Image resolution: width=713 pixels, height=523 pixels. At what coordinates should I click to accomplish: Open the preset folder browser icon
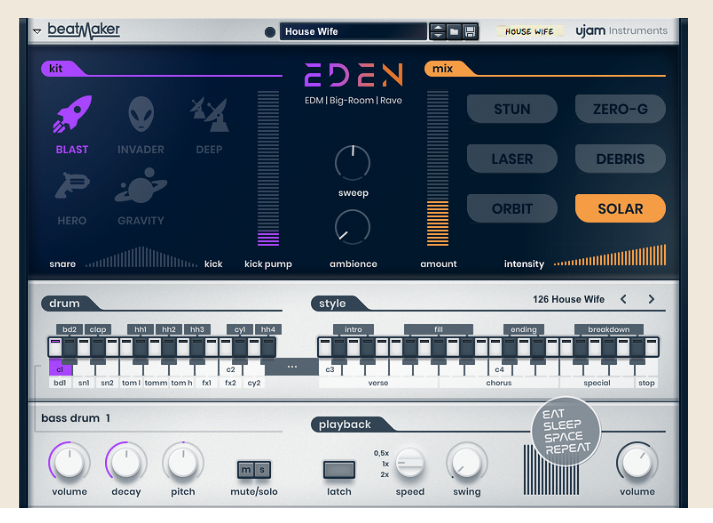454,31
